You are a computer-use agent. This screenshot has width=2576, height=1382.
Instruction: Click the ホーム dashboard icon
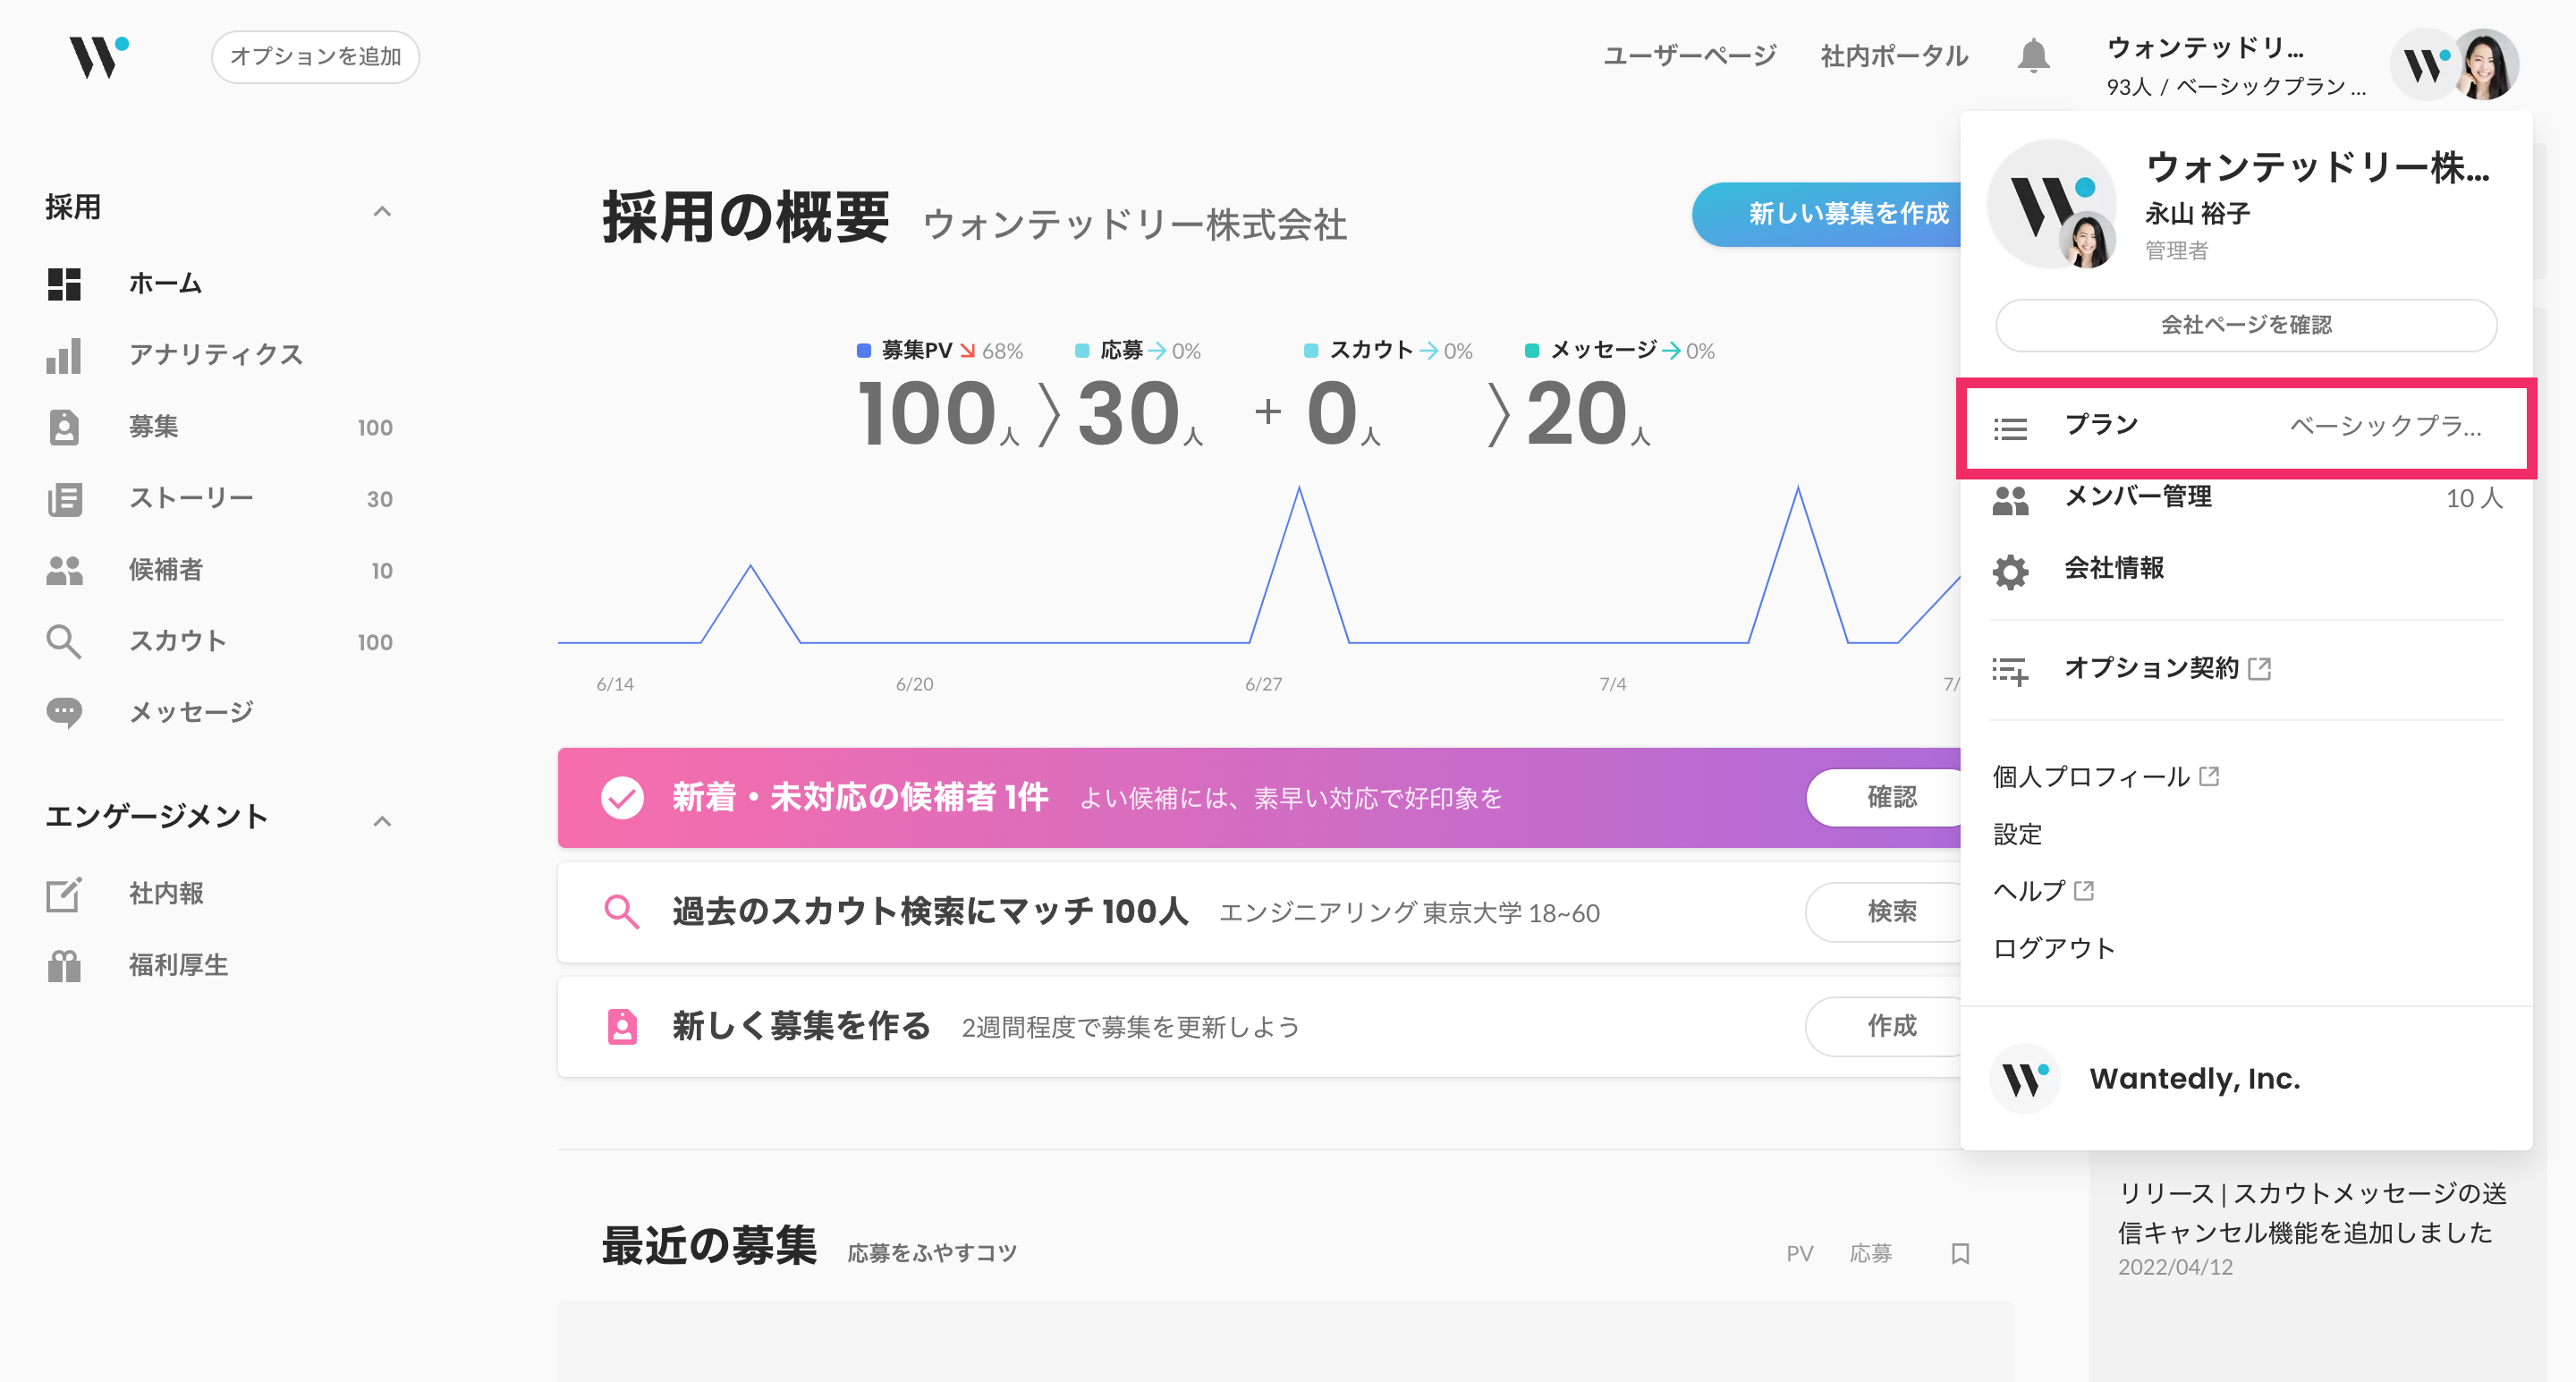point(64,284)
